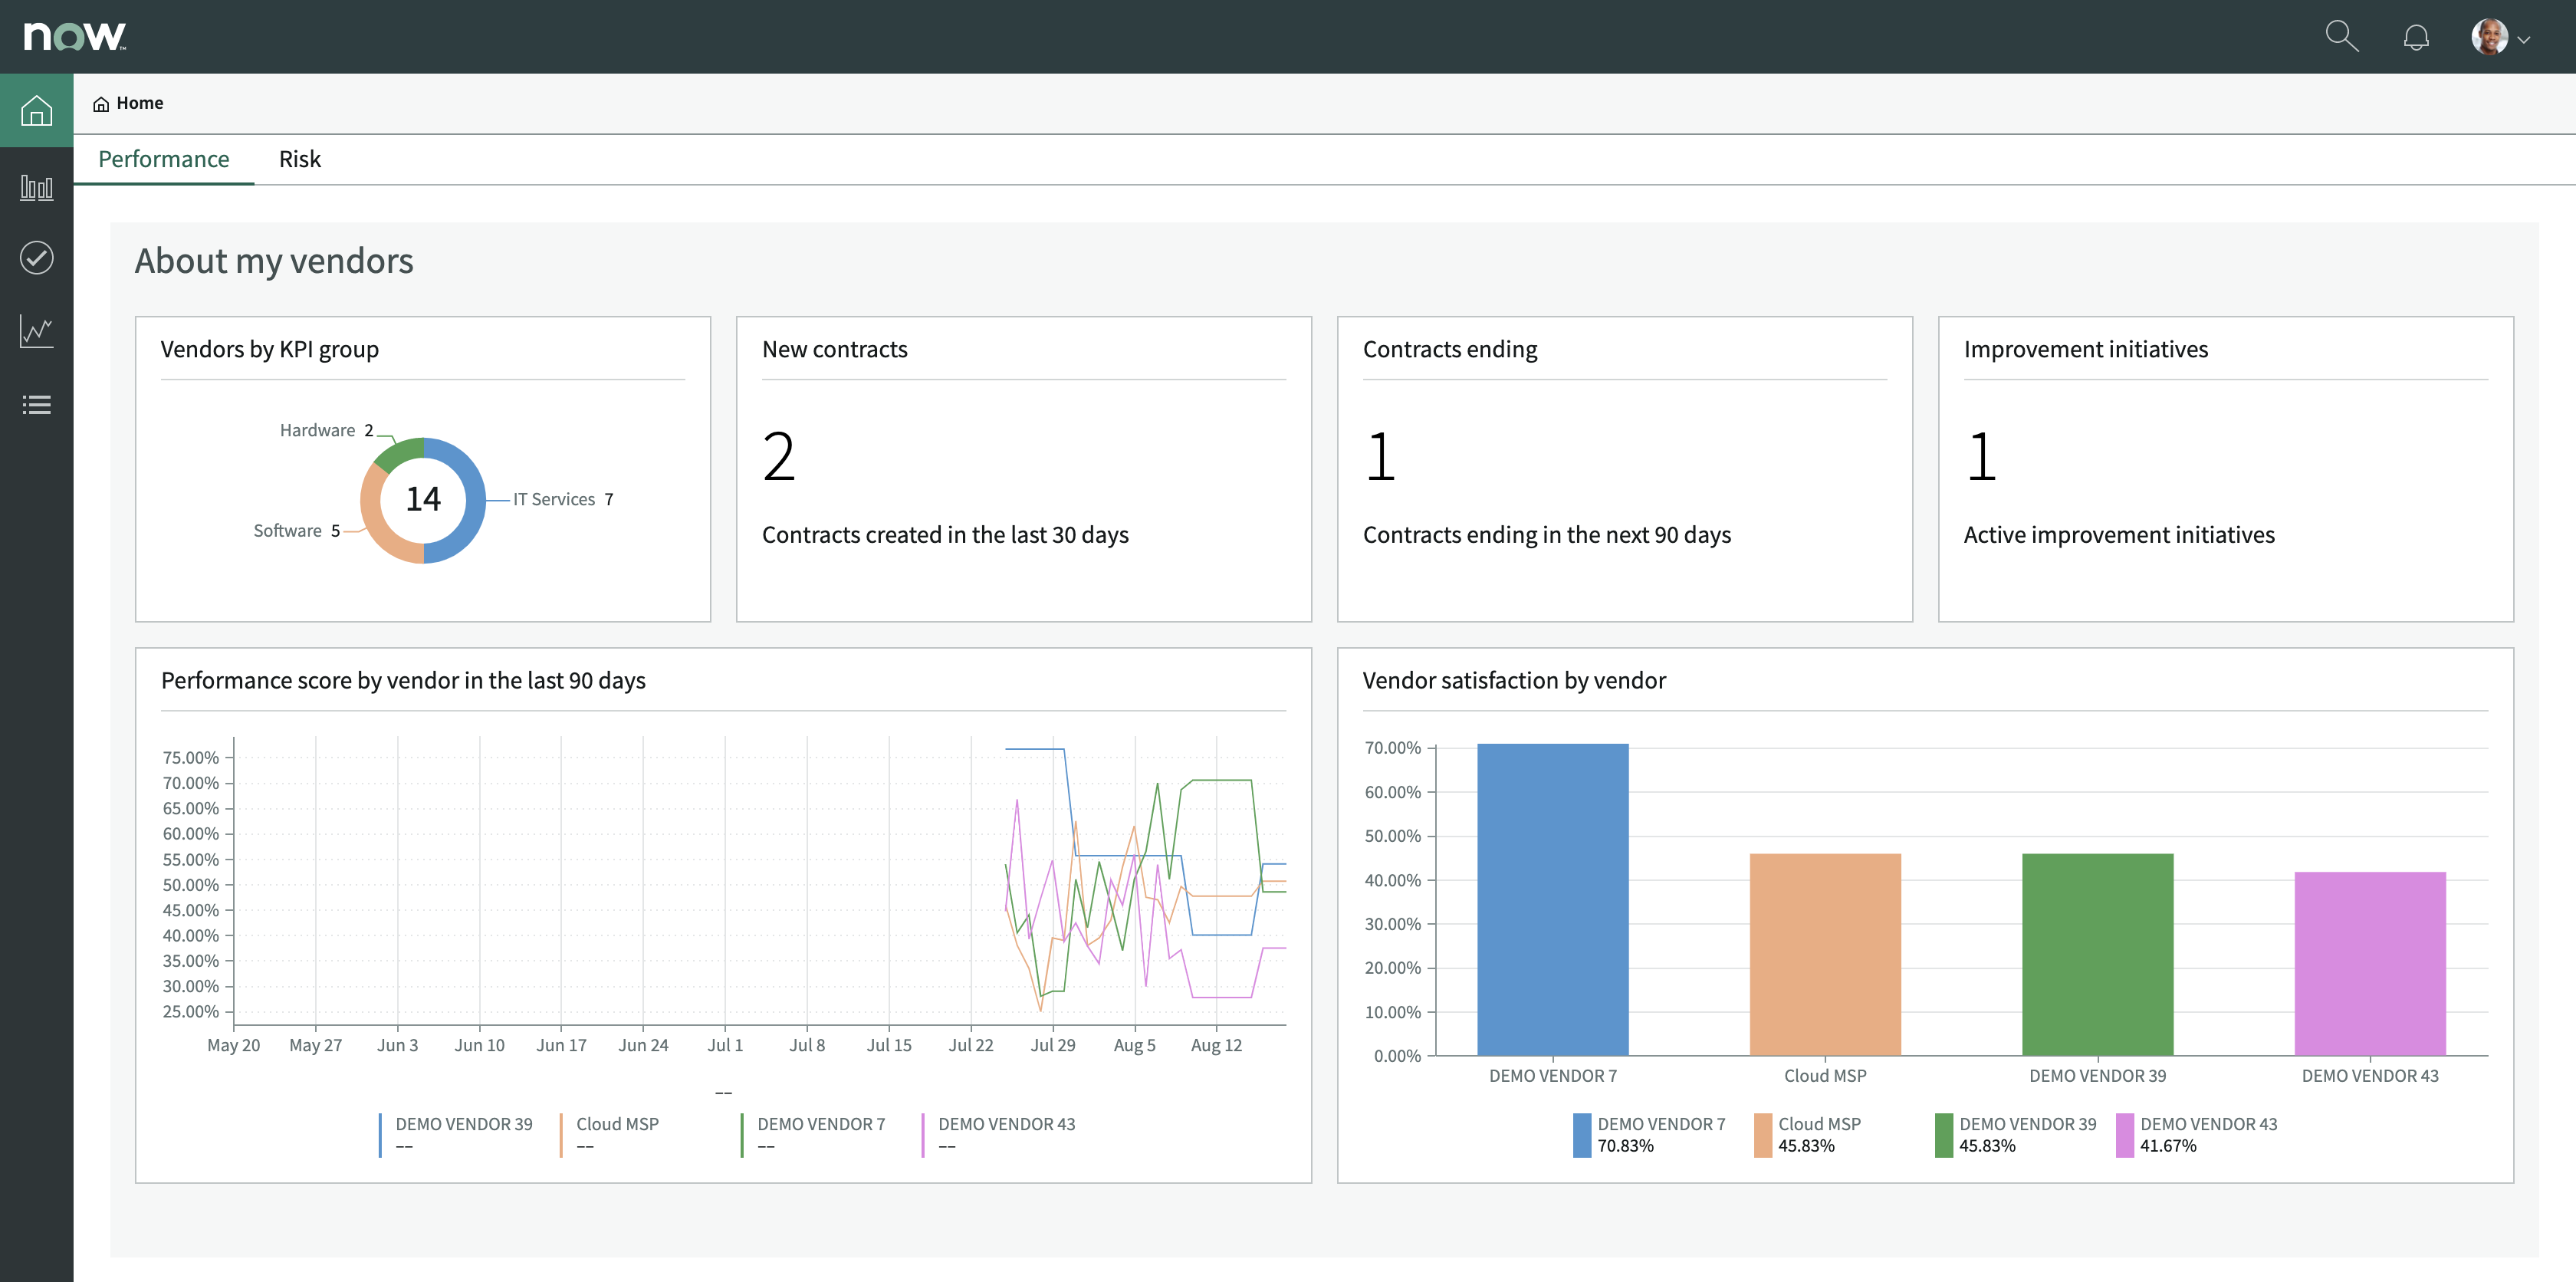Click the Home breadcrumb link
This screenshot has width=2576, height=1282.
pyautogui.click(x=139, y=103)
